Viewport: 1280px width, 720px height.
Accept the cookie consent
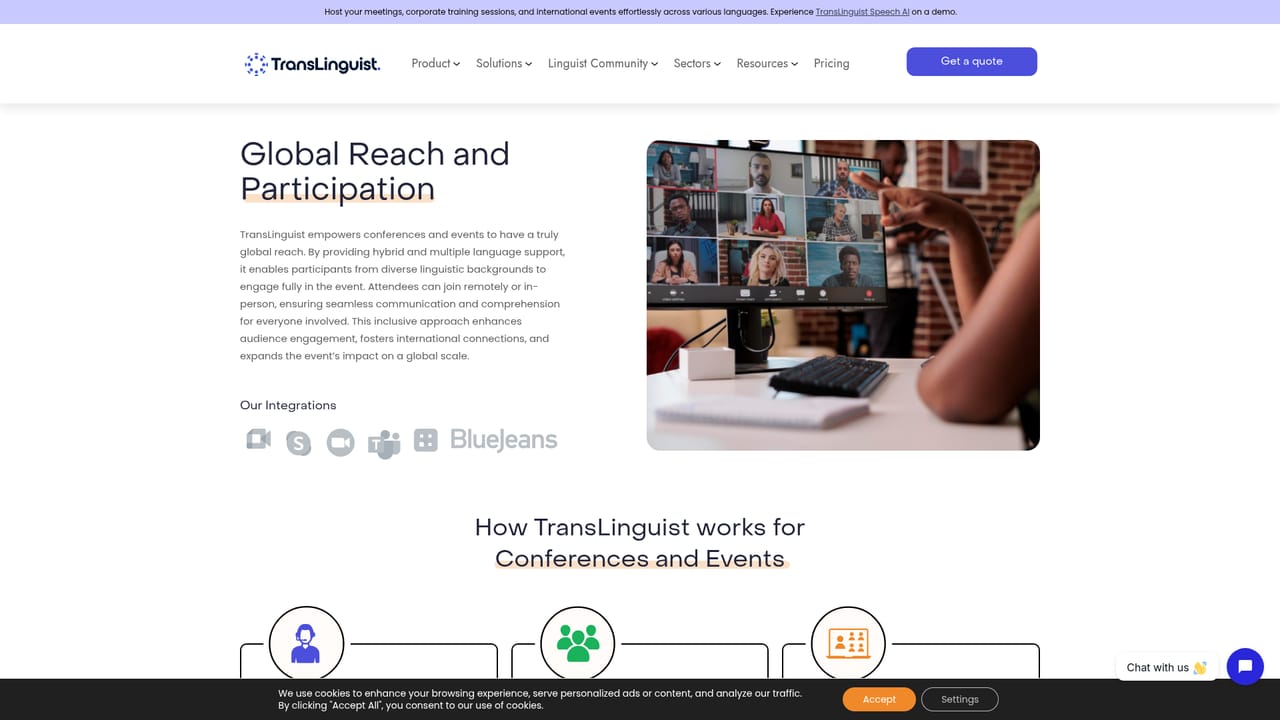879,699
